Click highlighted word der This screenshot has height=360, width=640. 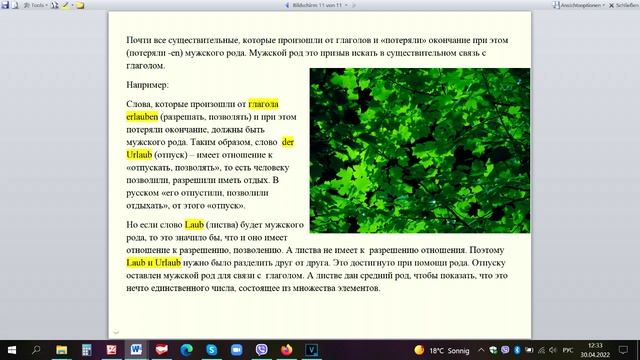coord(288,142)
